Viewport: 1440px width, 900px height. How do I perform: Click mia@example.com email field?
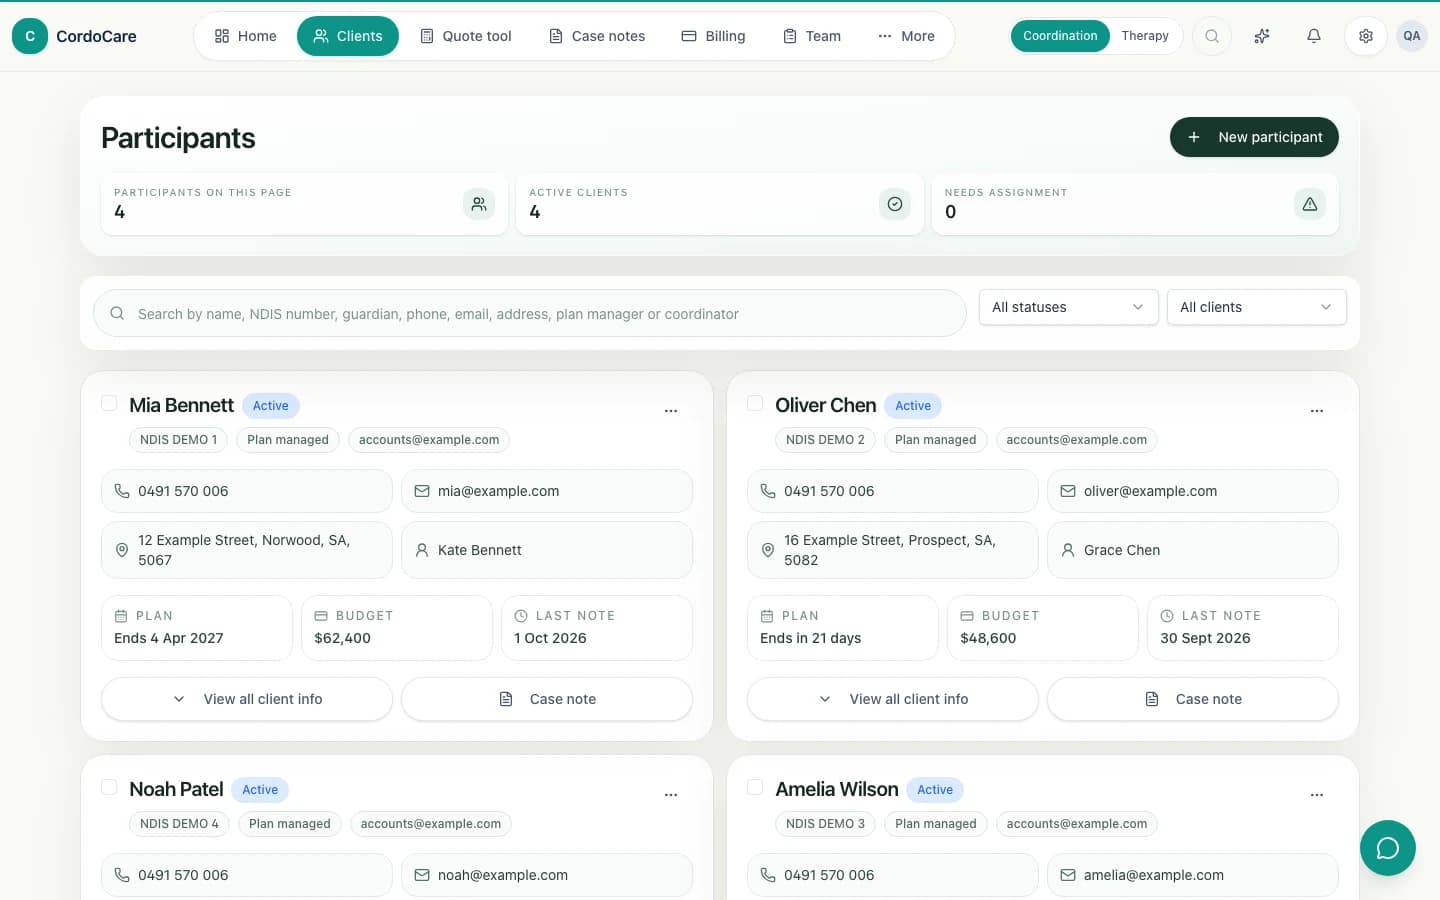pos(547,491)
